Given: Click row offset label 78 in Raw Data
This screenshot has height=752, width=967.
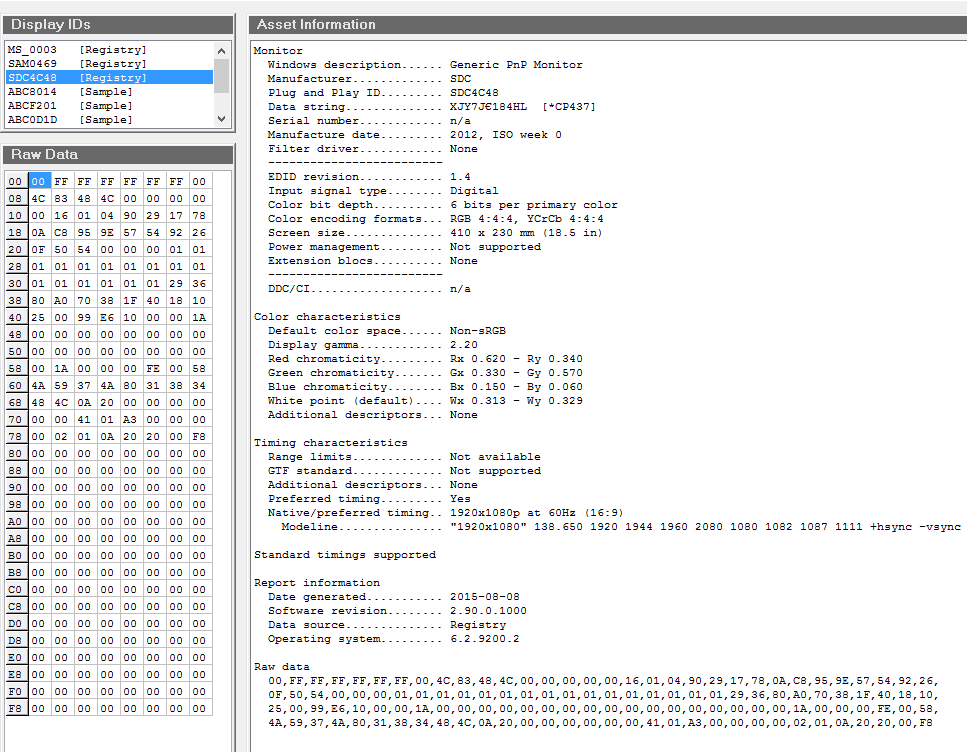Looking at the screenshot, I should pos(15,436).
